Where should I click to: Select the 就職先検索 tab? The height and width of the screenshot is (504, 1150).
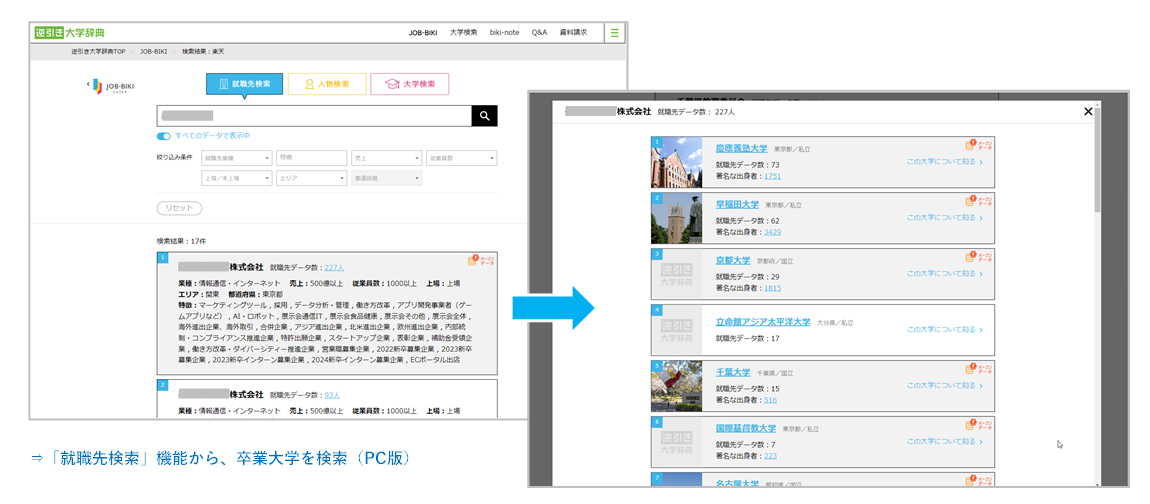click(244, 84)
